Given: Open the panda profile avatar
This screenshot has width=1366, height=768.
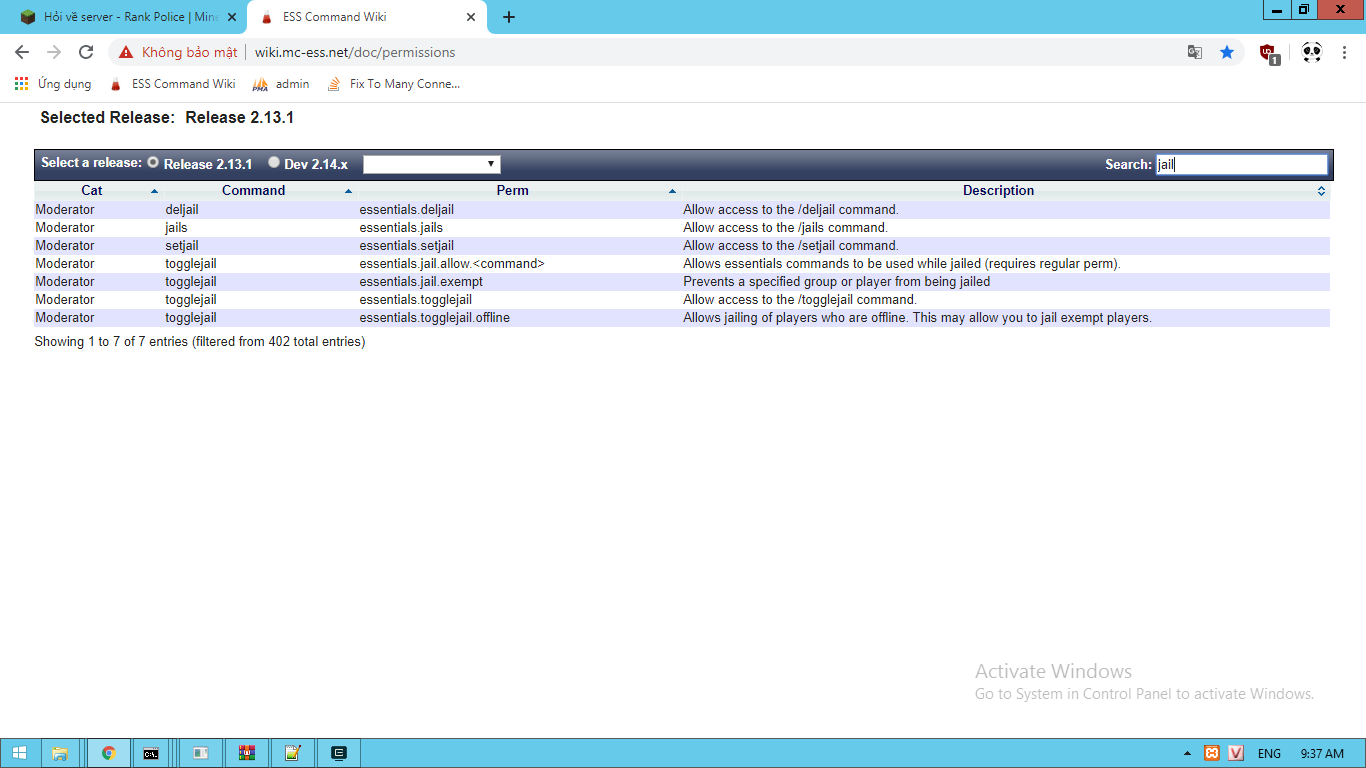Looking at the screenshot, I should click(x=1312, y=52).
